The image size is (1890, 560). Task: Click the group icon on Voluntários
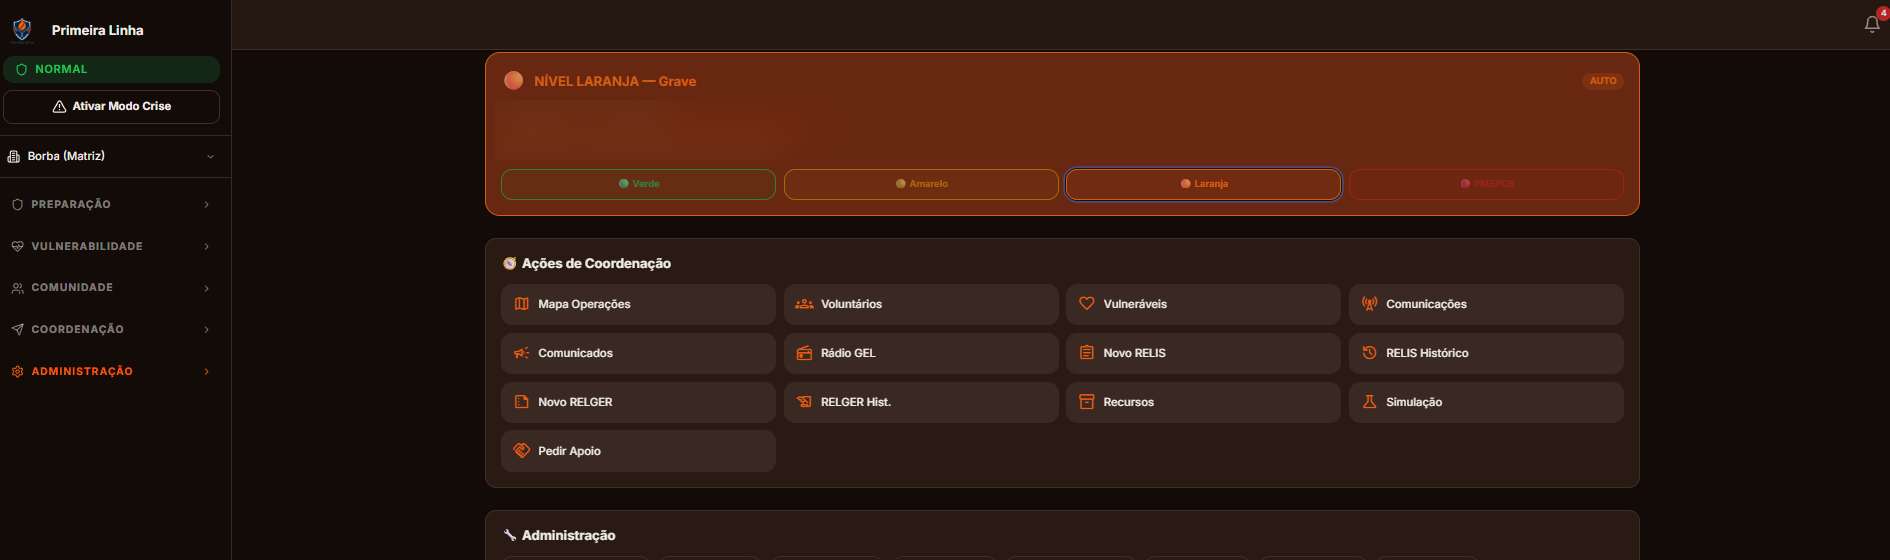tap(804, 304)
